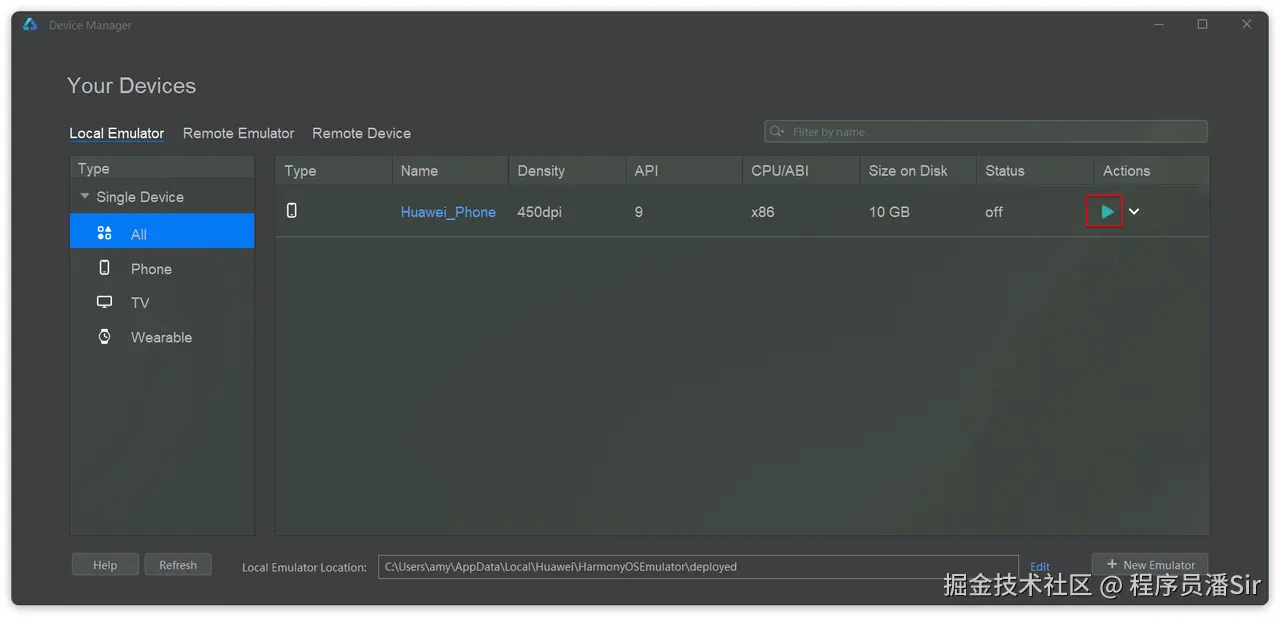Click the Device Manager app logo icon

click(30, 25)
